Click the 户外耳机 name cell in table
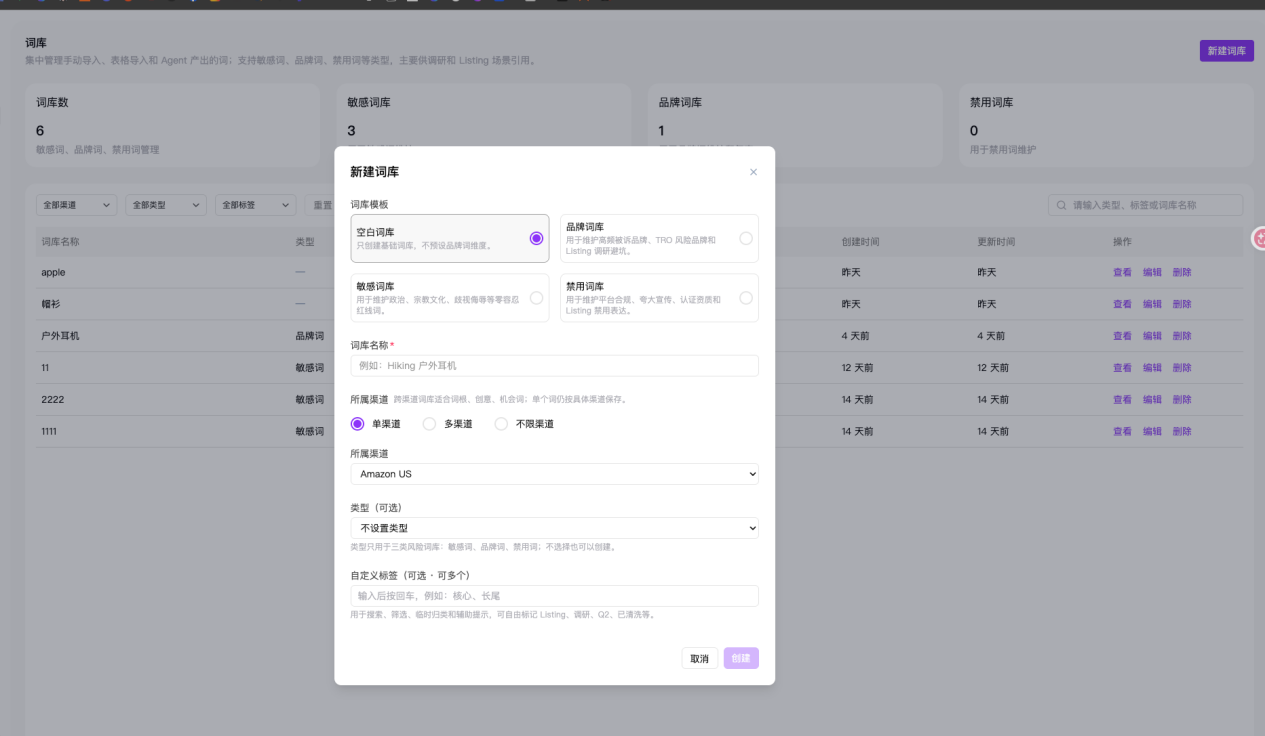Screen dimensions: 1265x736 point(60,336)
